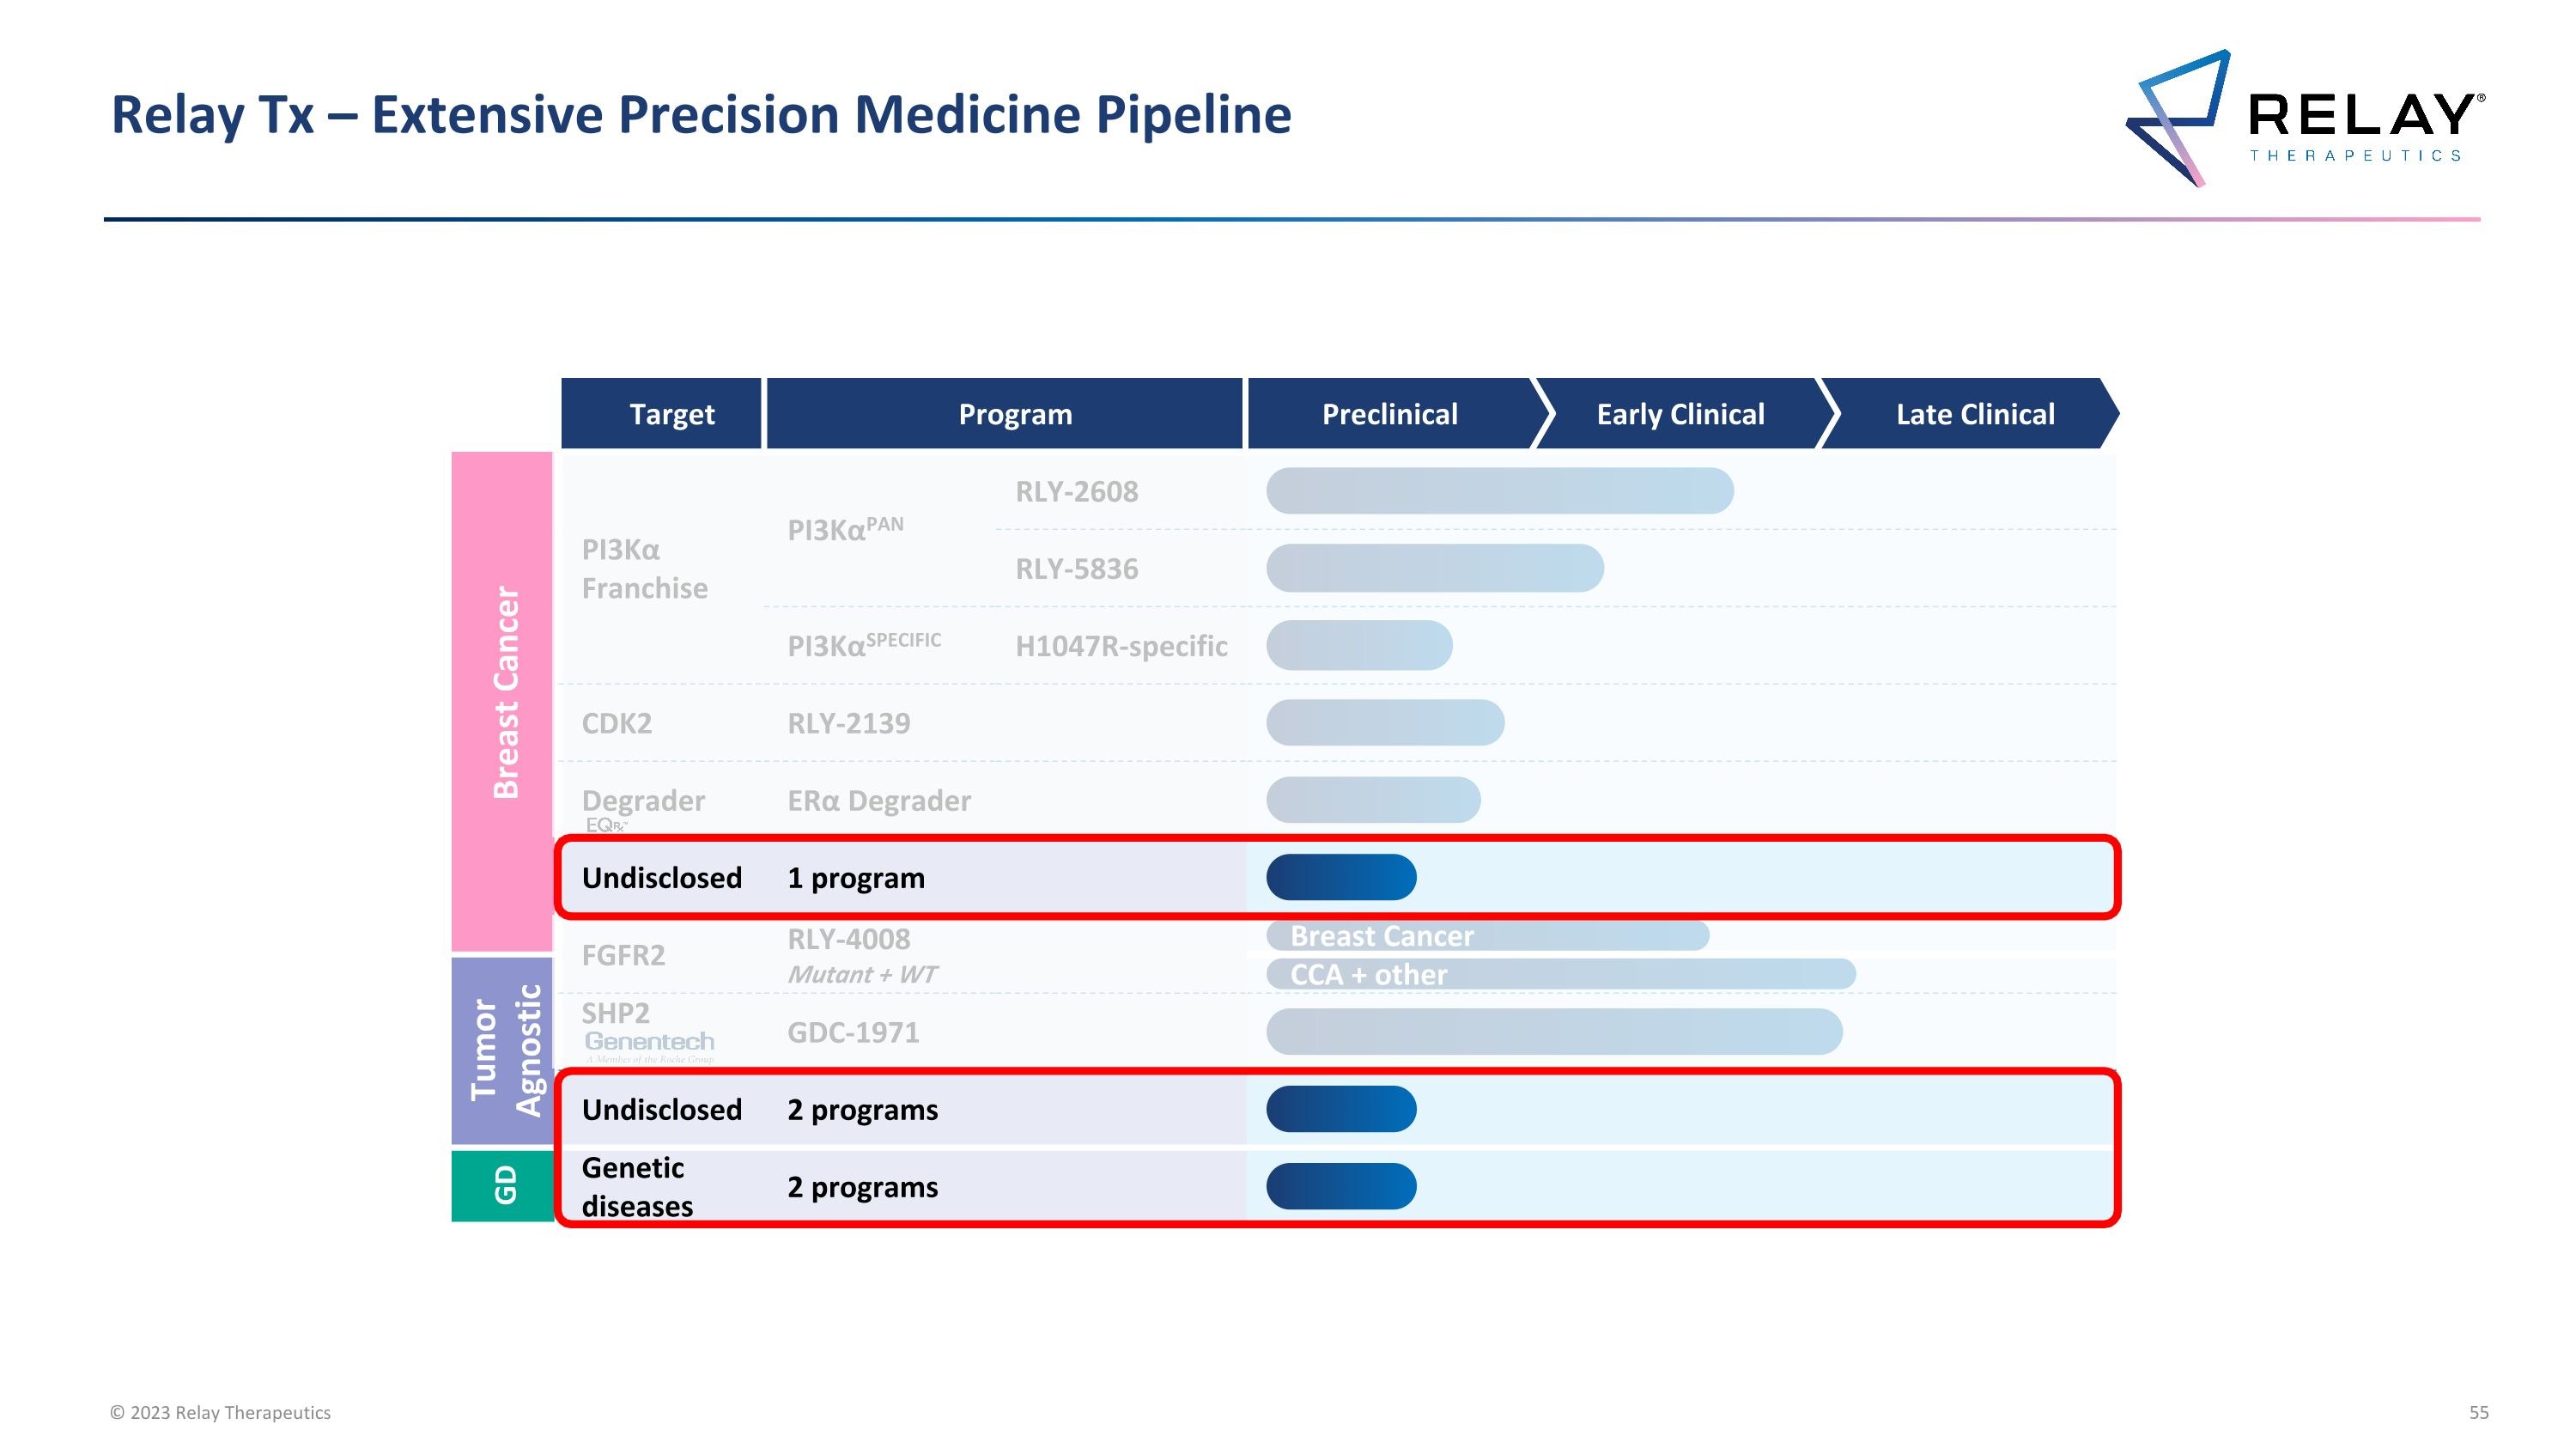The height and width of the screenshot is (1449, 2576).
Task: Click the H1047R-specific program label
Action: pos(1121,646)
